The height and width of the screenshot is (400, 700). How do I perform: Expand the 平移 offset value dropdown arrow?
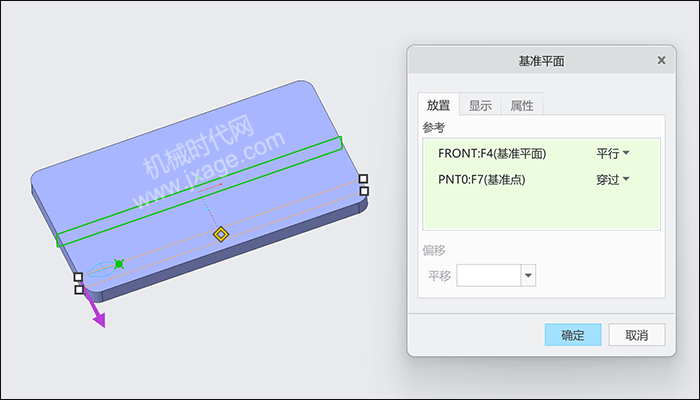(x=528, y=275)
